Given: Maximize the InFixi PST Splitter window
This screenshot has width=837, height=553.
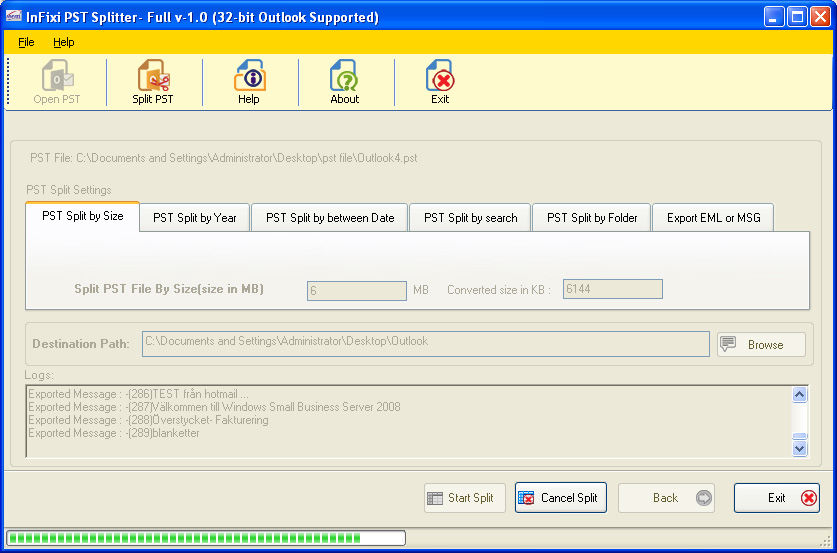Looking at the screenshot, I should (797, 17).
